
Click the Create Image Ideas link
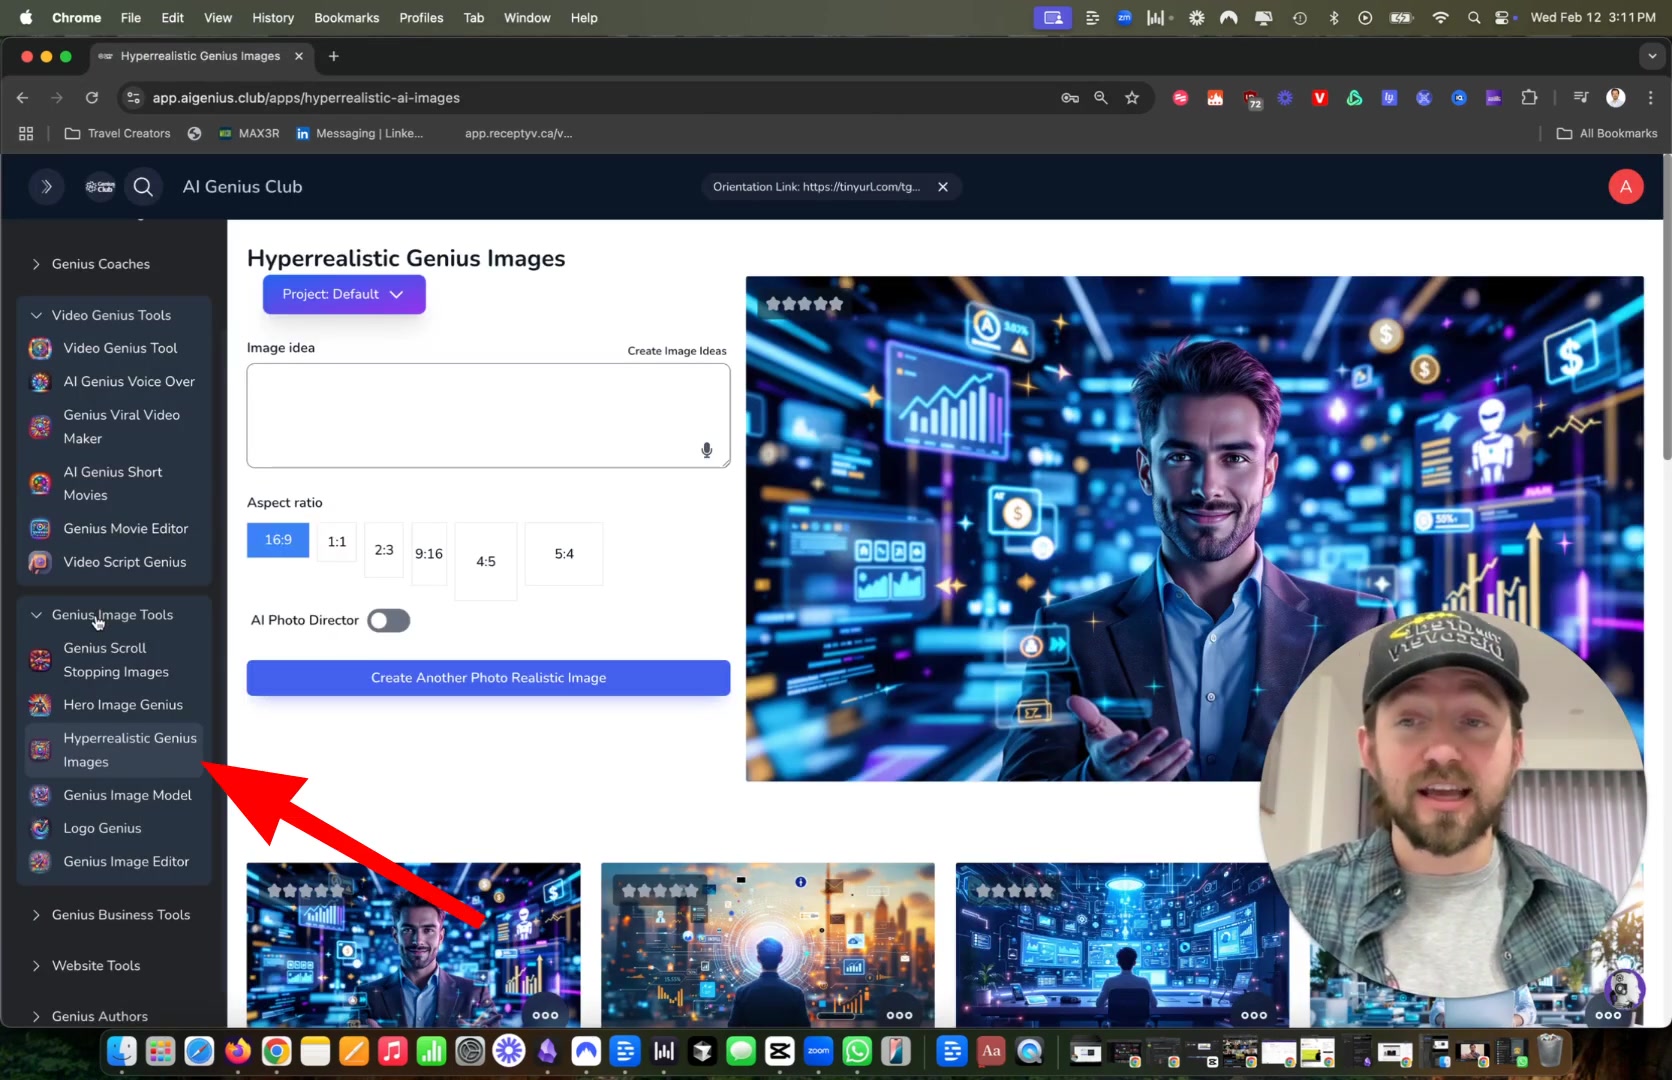click(x=677, y=351)
